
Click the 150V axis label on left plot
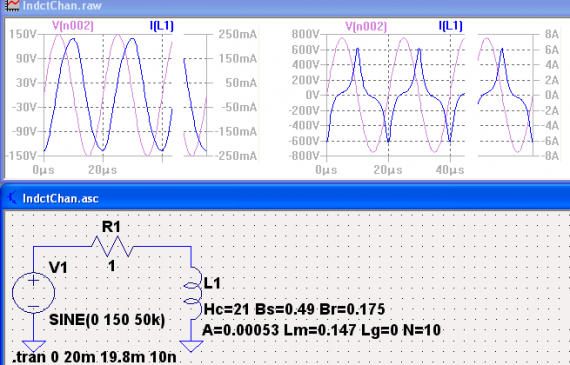[23, 35]
